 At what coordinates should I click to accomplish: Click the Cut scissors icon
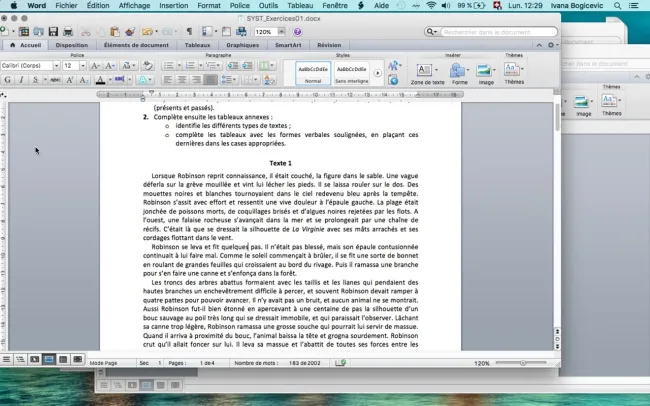pyautogui.click(x=86, y=32)
